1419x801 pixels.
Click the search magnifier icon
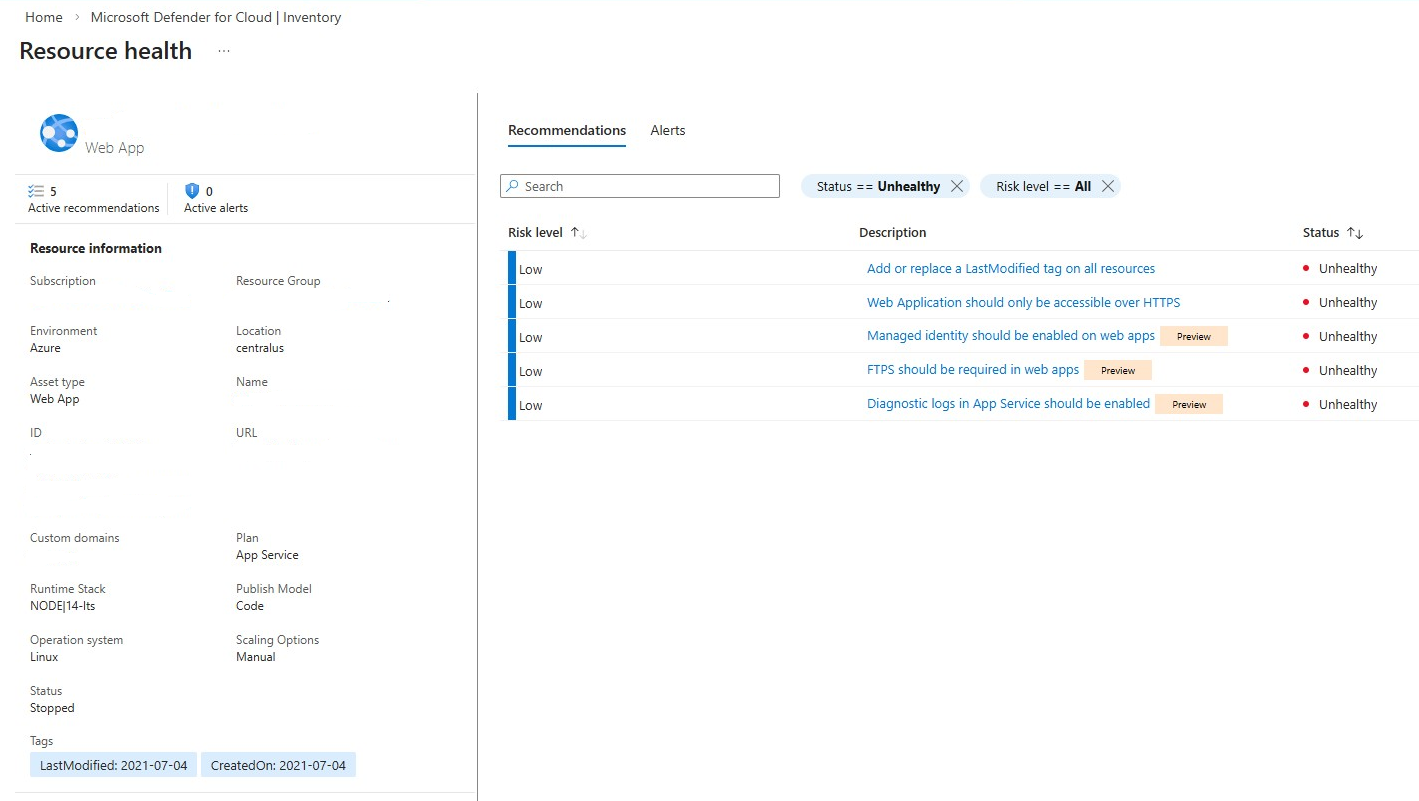516,186
